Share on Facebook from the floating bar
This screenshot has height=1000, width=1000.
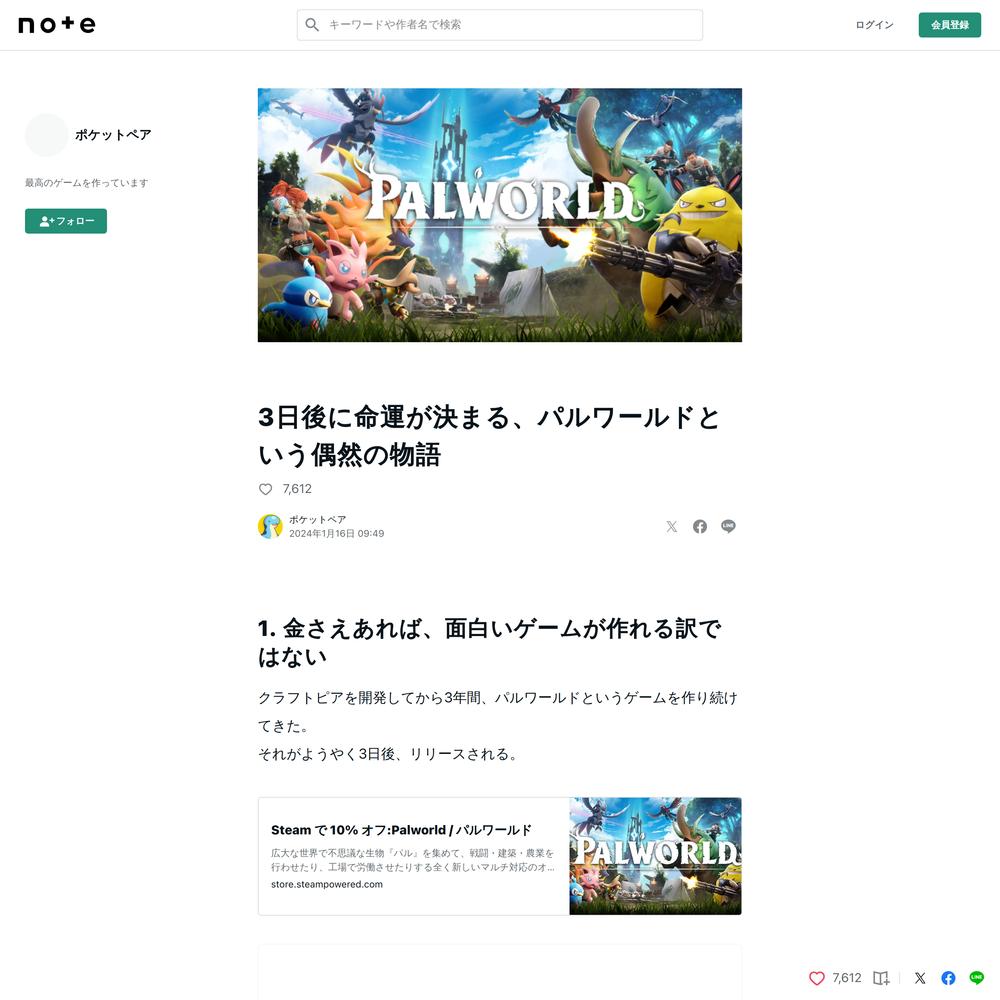948,978
